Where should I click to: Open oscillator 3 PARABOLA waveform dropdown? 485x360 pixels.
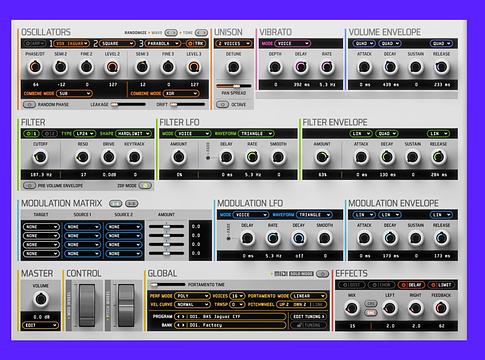(x=162, y=44)
